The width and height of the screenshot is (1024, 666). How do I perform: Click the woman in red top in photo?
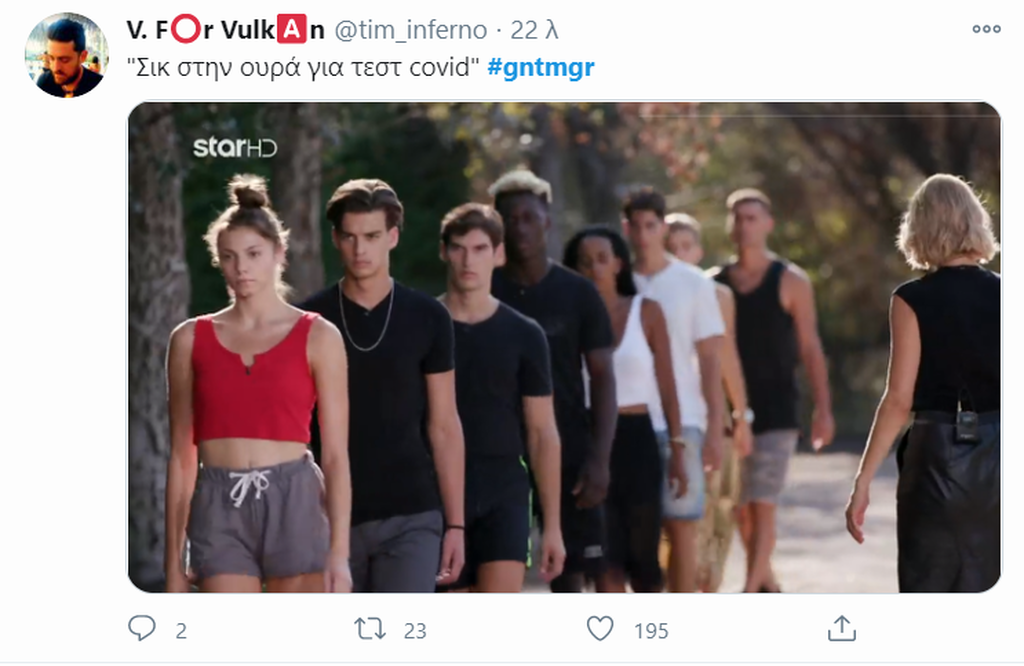tap(256, 385)
